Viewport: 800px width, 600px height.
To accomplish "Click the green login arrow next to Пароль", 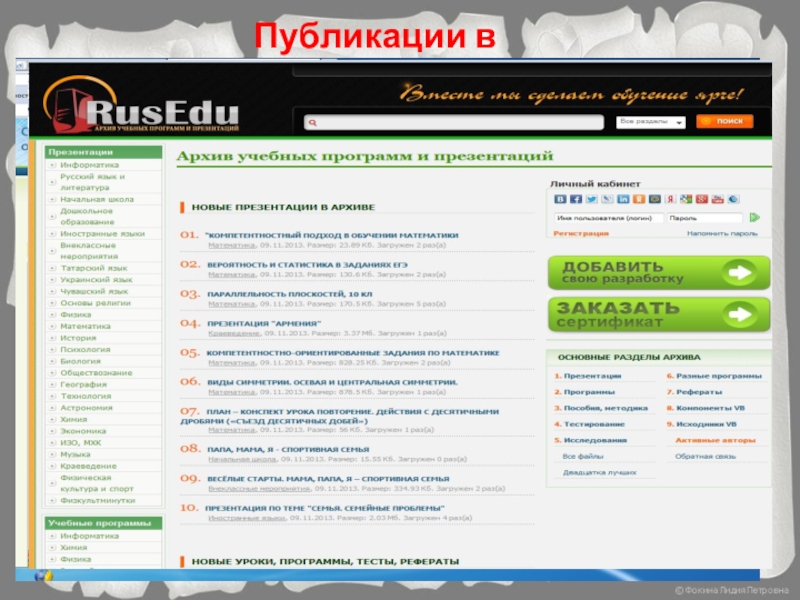I will (755, 217).
